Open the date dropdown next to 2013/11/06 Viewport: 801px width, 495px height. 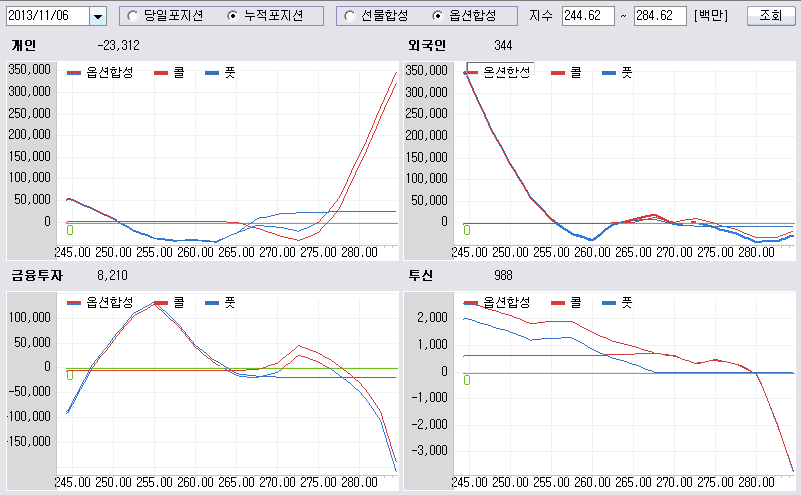click(x=97, y=16)
